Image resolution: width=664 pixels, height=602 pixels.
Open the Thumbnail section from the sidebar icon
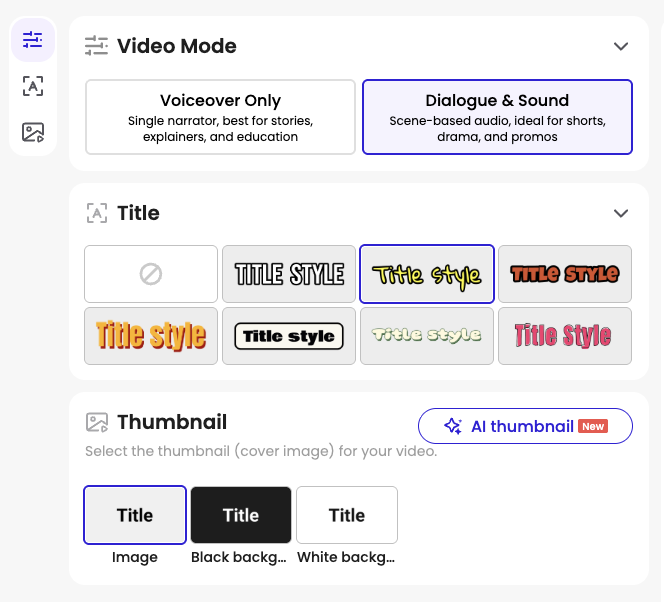pyautogui.click(x=33, y=132)
